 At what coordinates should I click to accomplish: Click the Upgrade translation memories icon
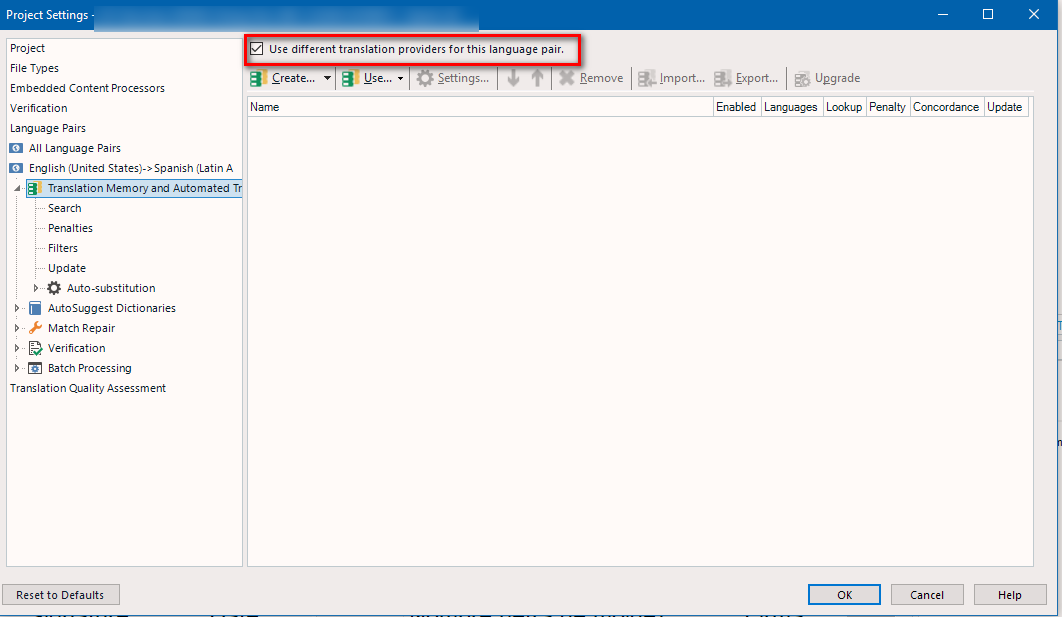click(x=802, y=78)
